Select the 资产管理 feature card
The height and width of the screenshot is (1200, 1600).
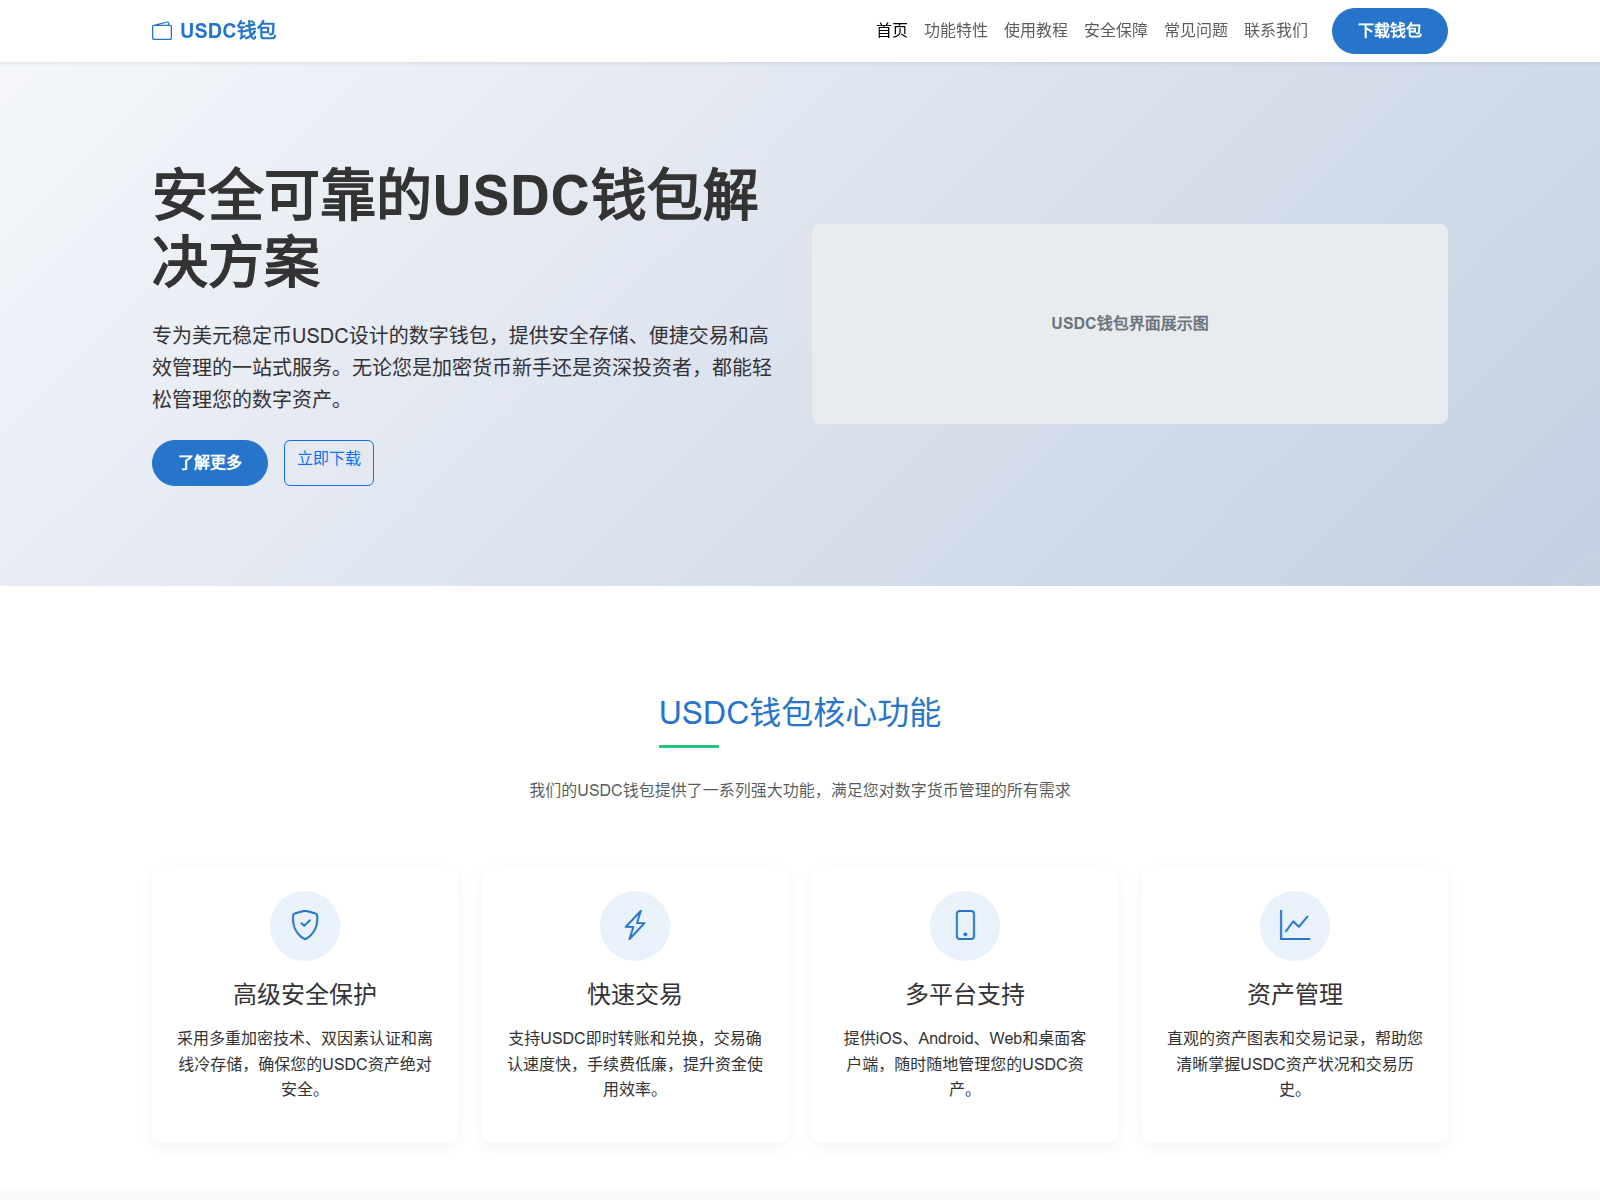(x=1294, y=1003)
